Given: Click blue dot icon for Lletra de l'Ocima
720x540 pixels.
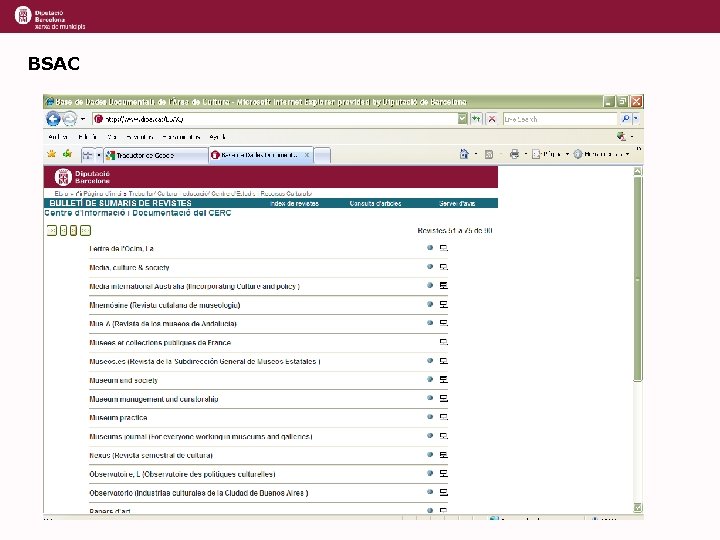Looking at the screenshot, I should [x=430, y=248].
